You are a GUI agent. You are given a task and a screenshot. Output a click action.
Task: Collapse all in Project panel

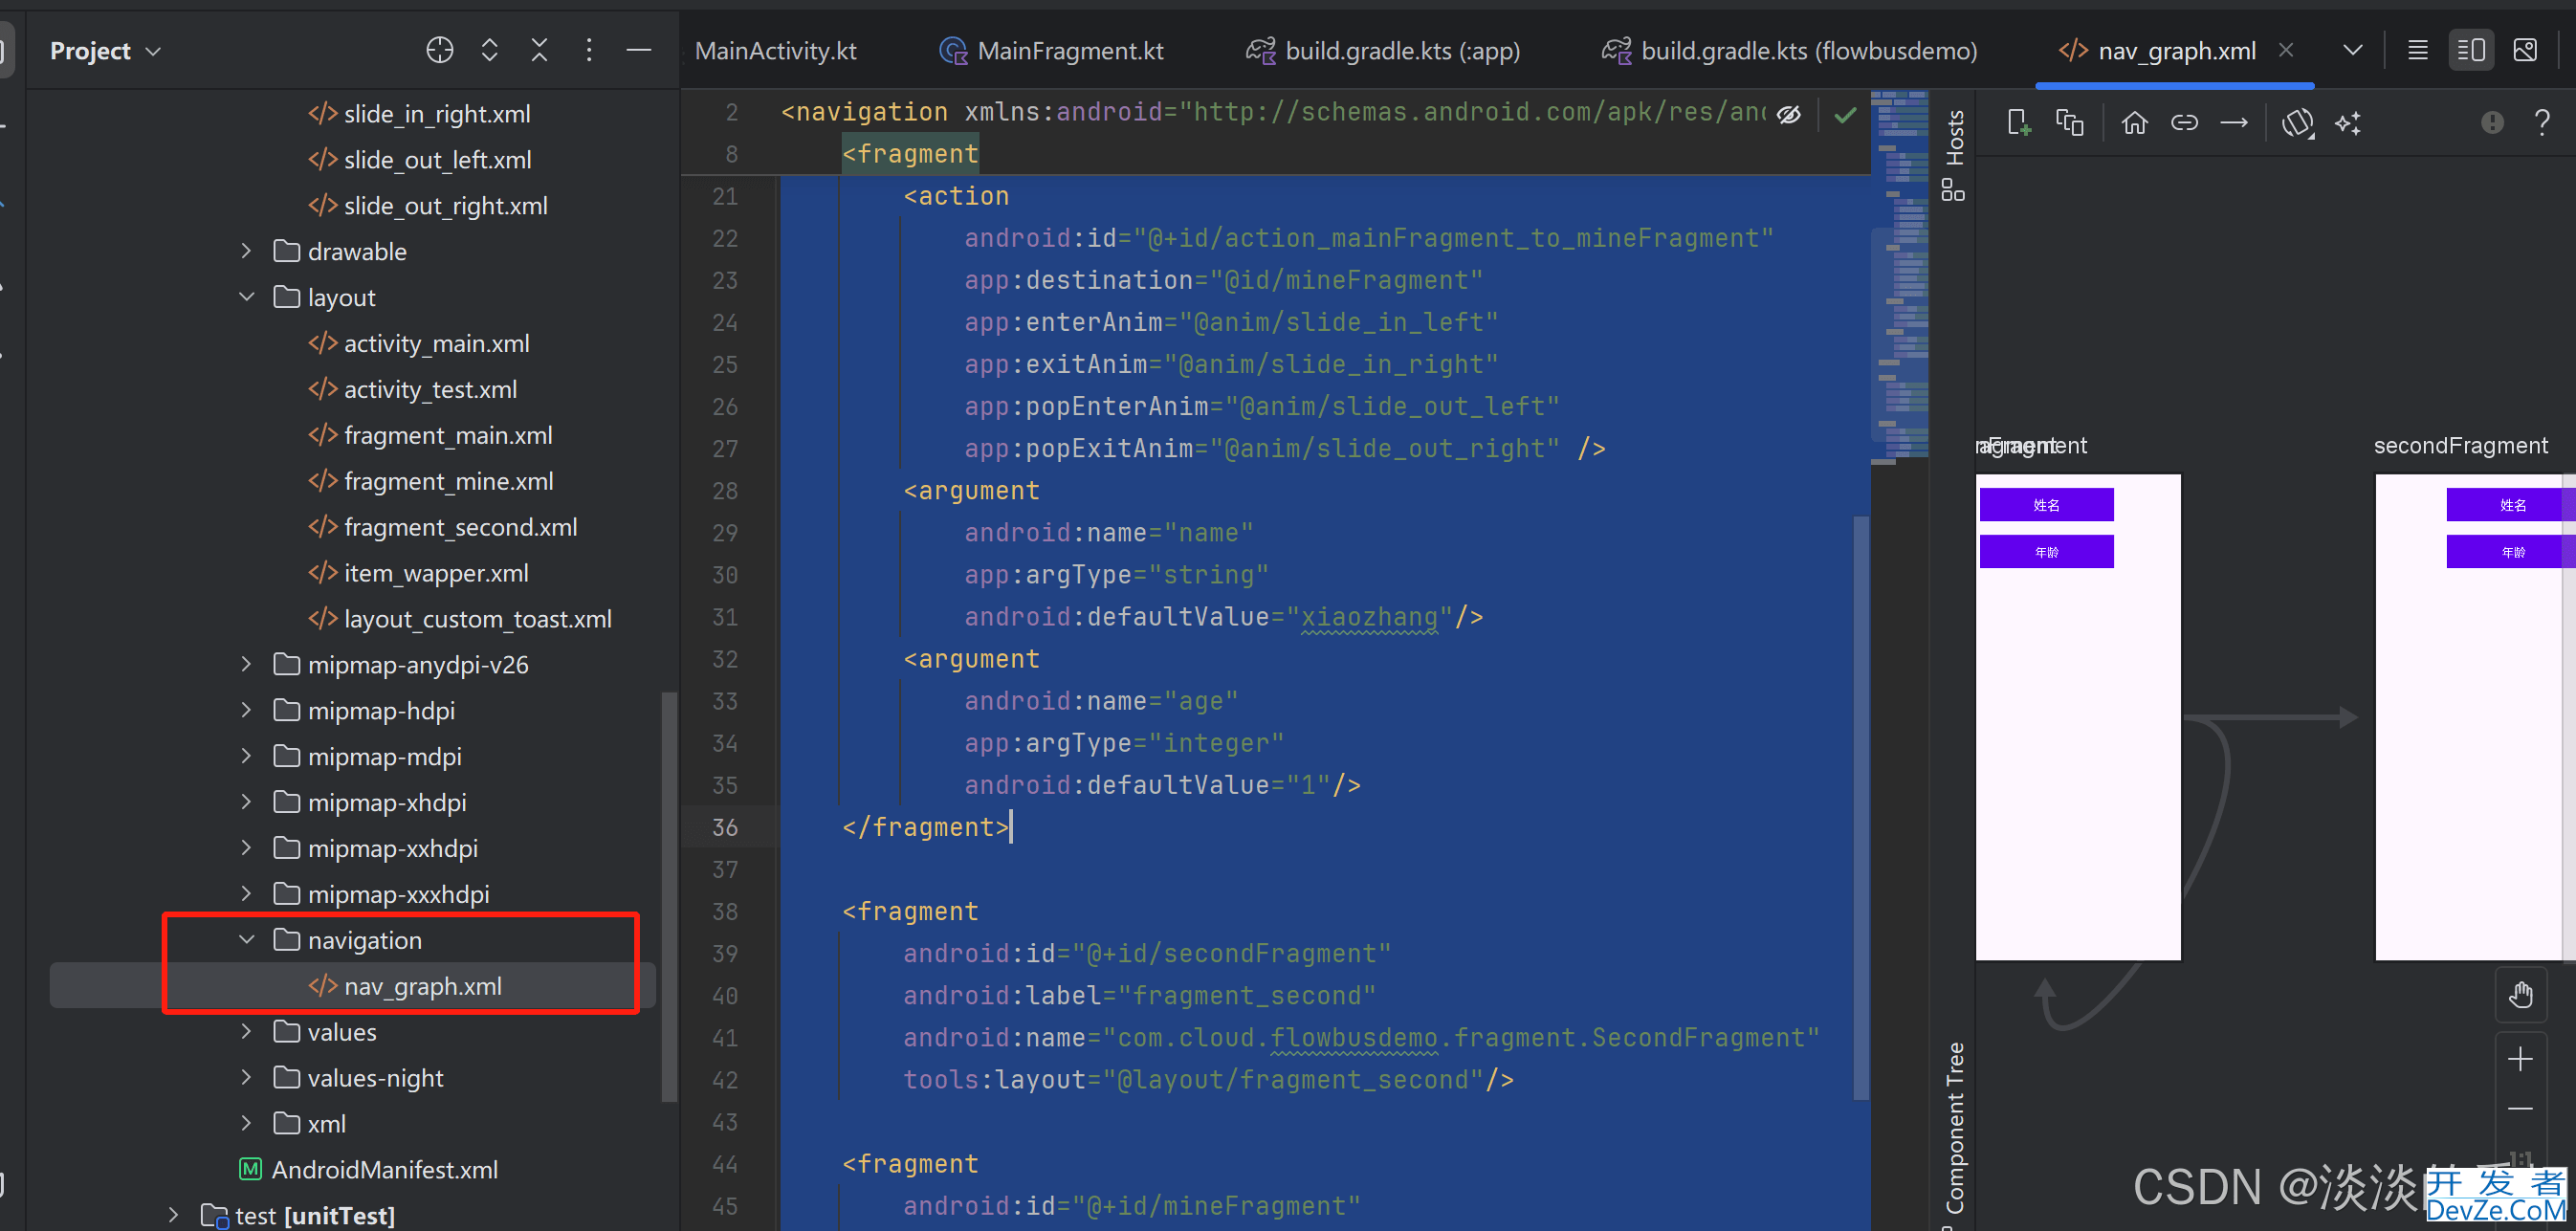click(x=539, y=50)
